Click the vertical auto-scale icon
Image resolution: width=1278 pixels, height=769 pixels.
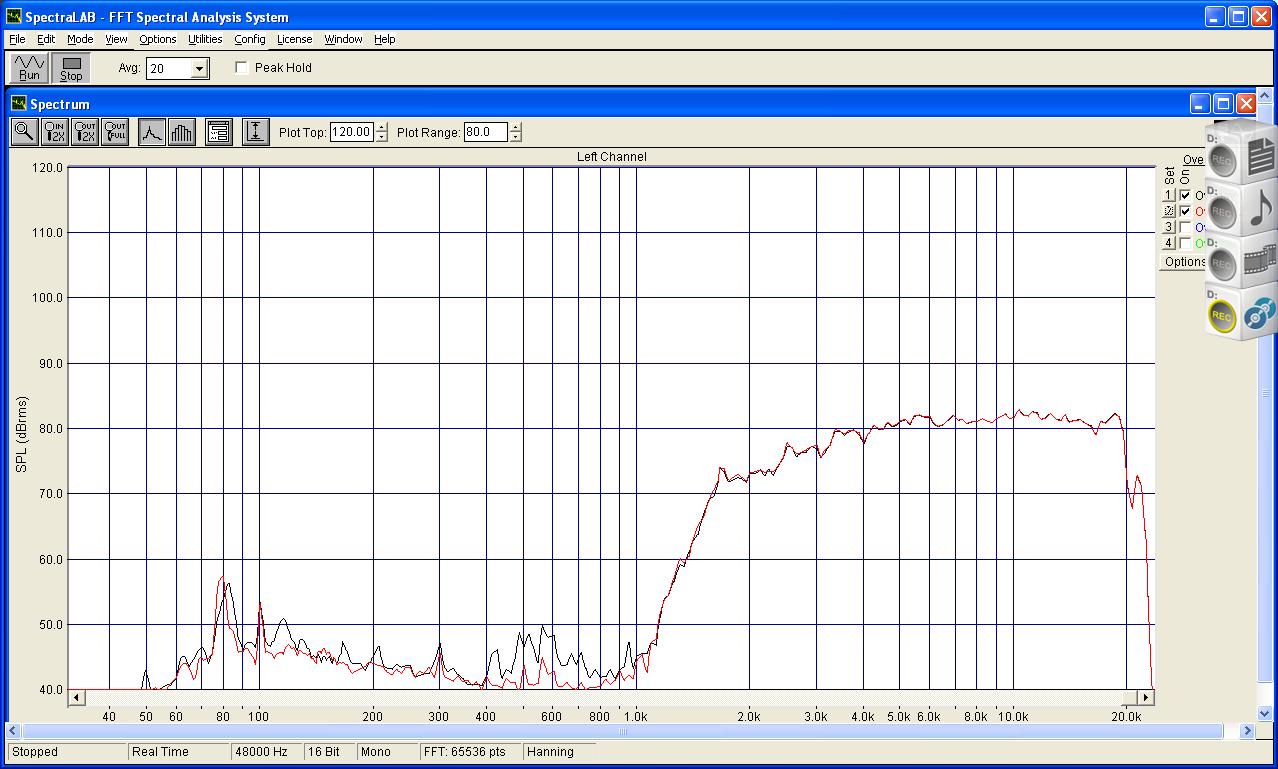[x=255, y=132]
